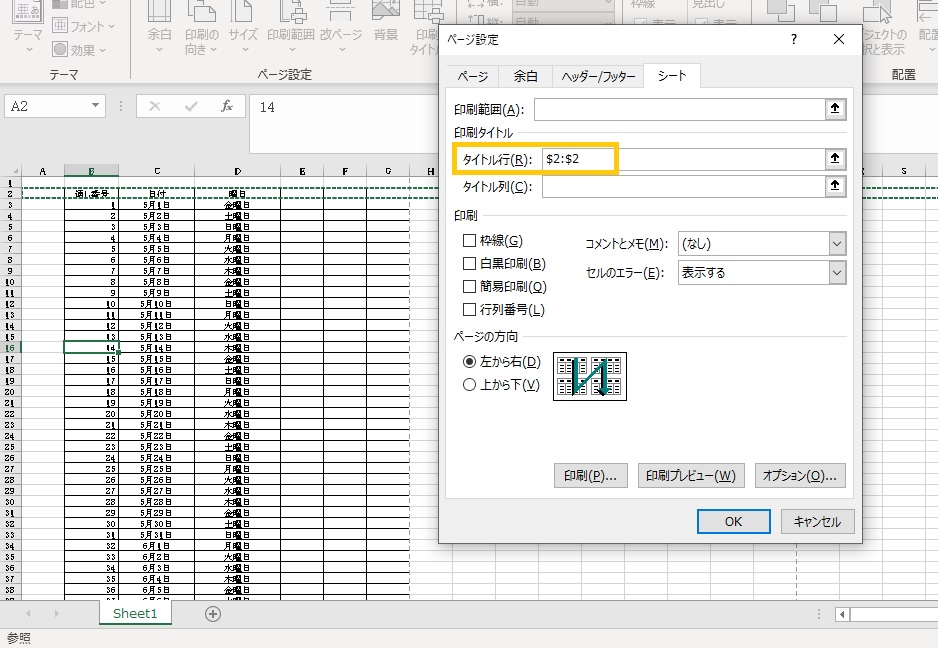938x648 pixels.
Task: Add a new sheet with the plus icon
Action: 212,614
